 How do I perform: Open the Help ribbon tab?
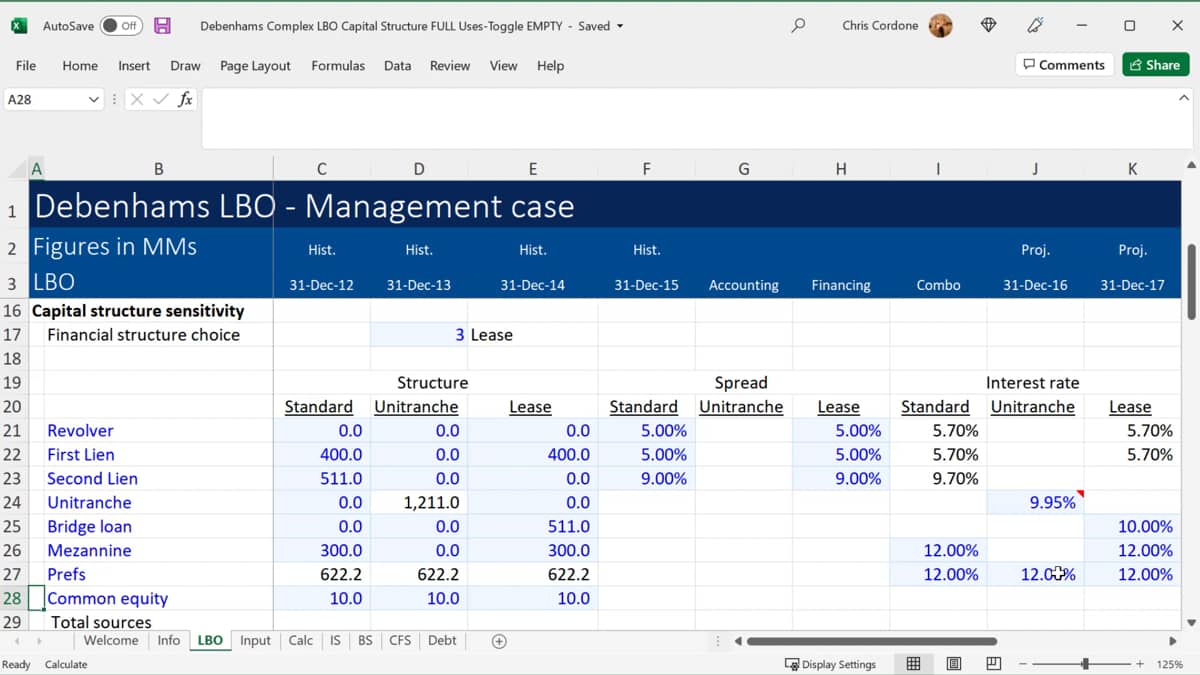click(x=550, y=66)
